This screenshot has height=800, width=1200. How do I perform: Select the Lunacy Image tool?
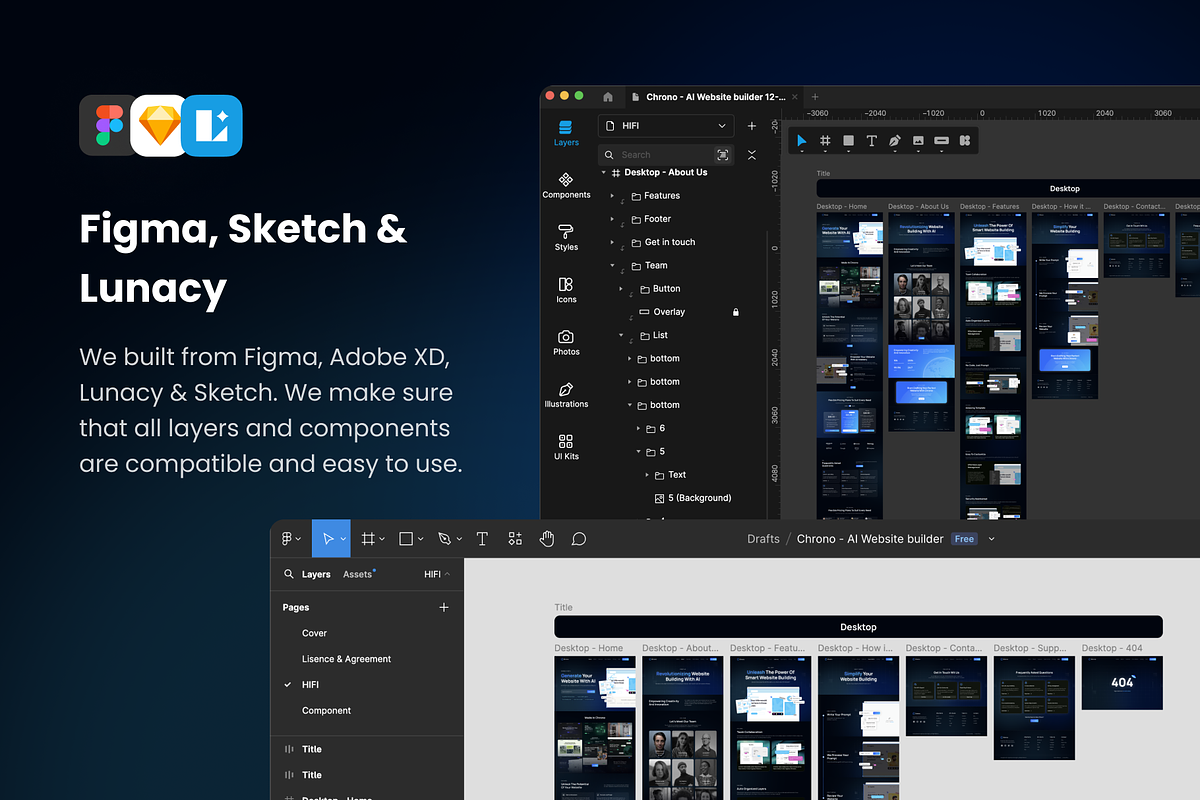[918, 142]
